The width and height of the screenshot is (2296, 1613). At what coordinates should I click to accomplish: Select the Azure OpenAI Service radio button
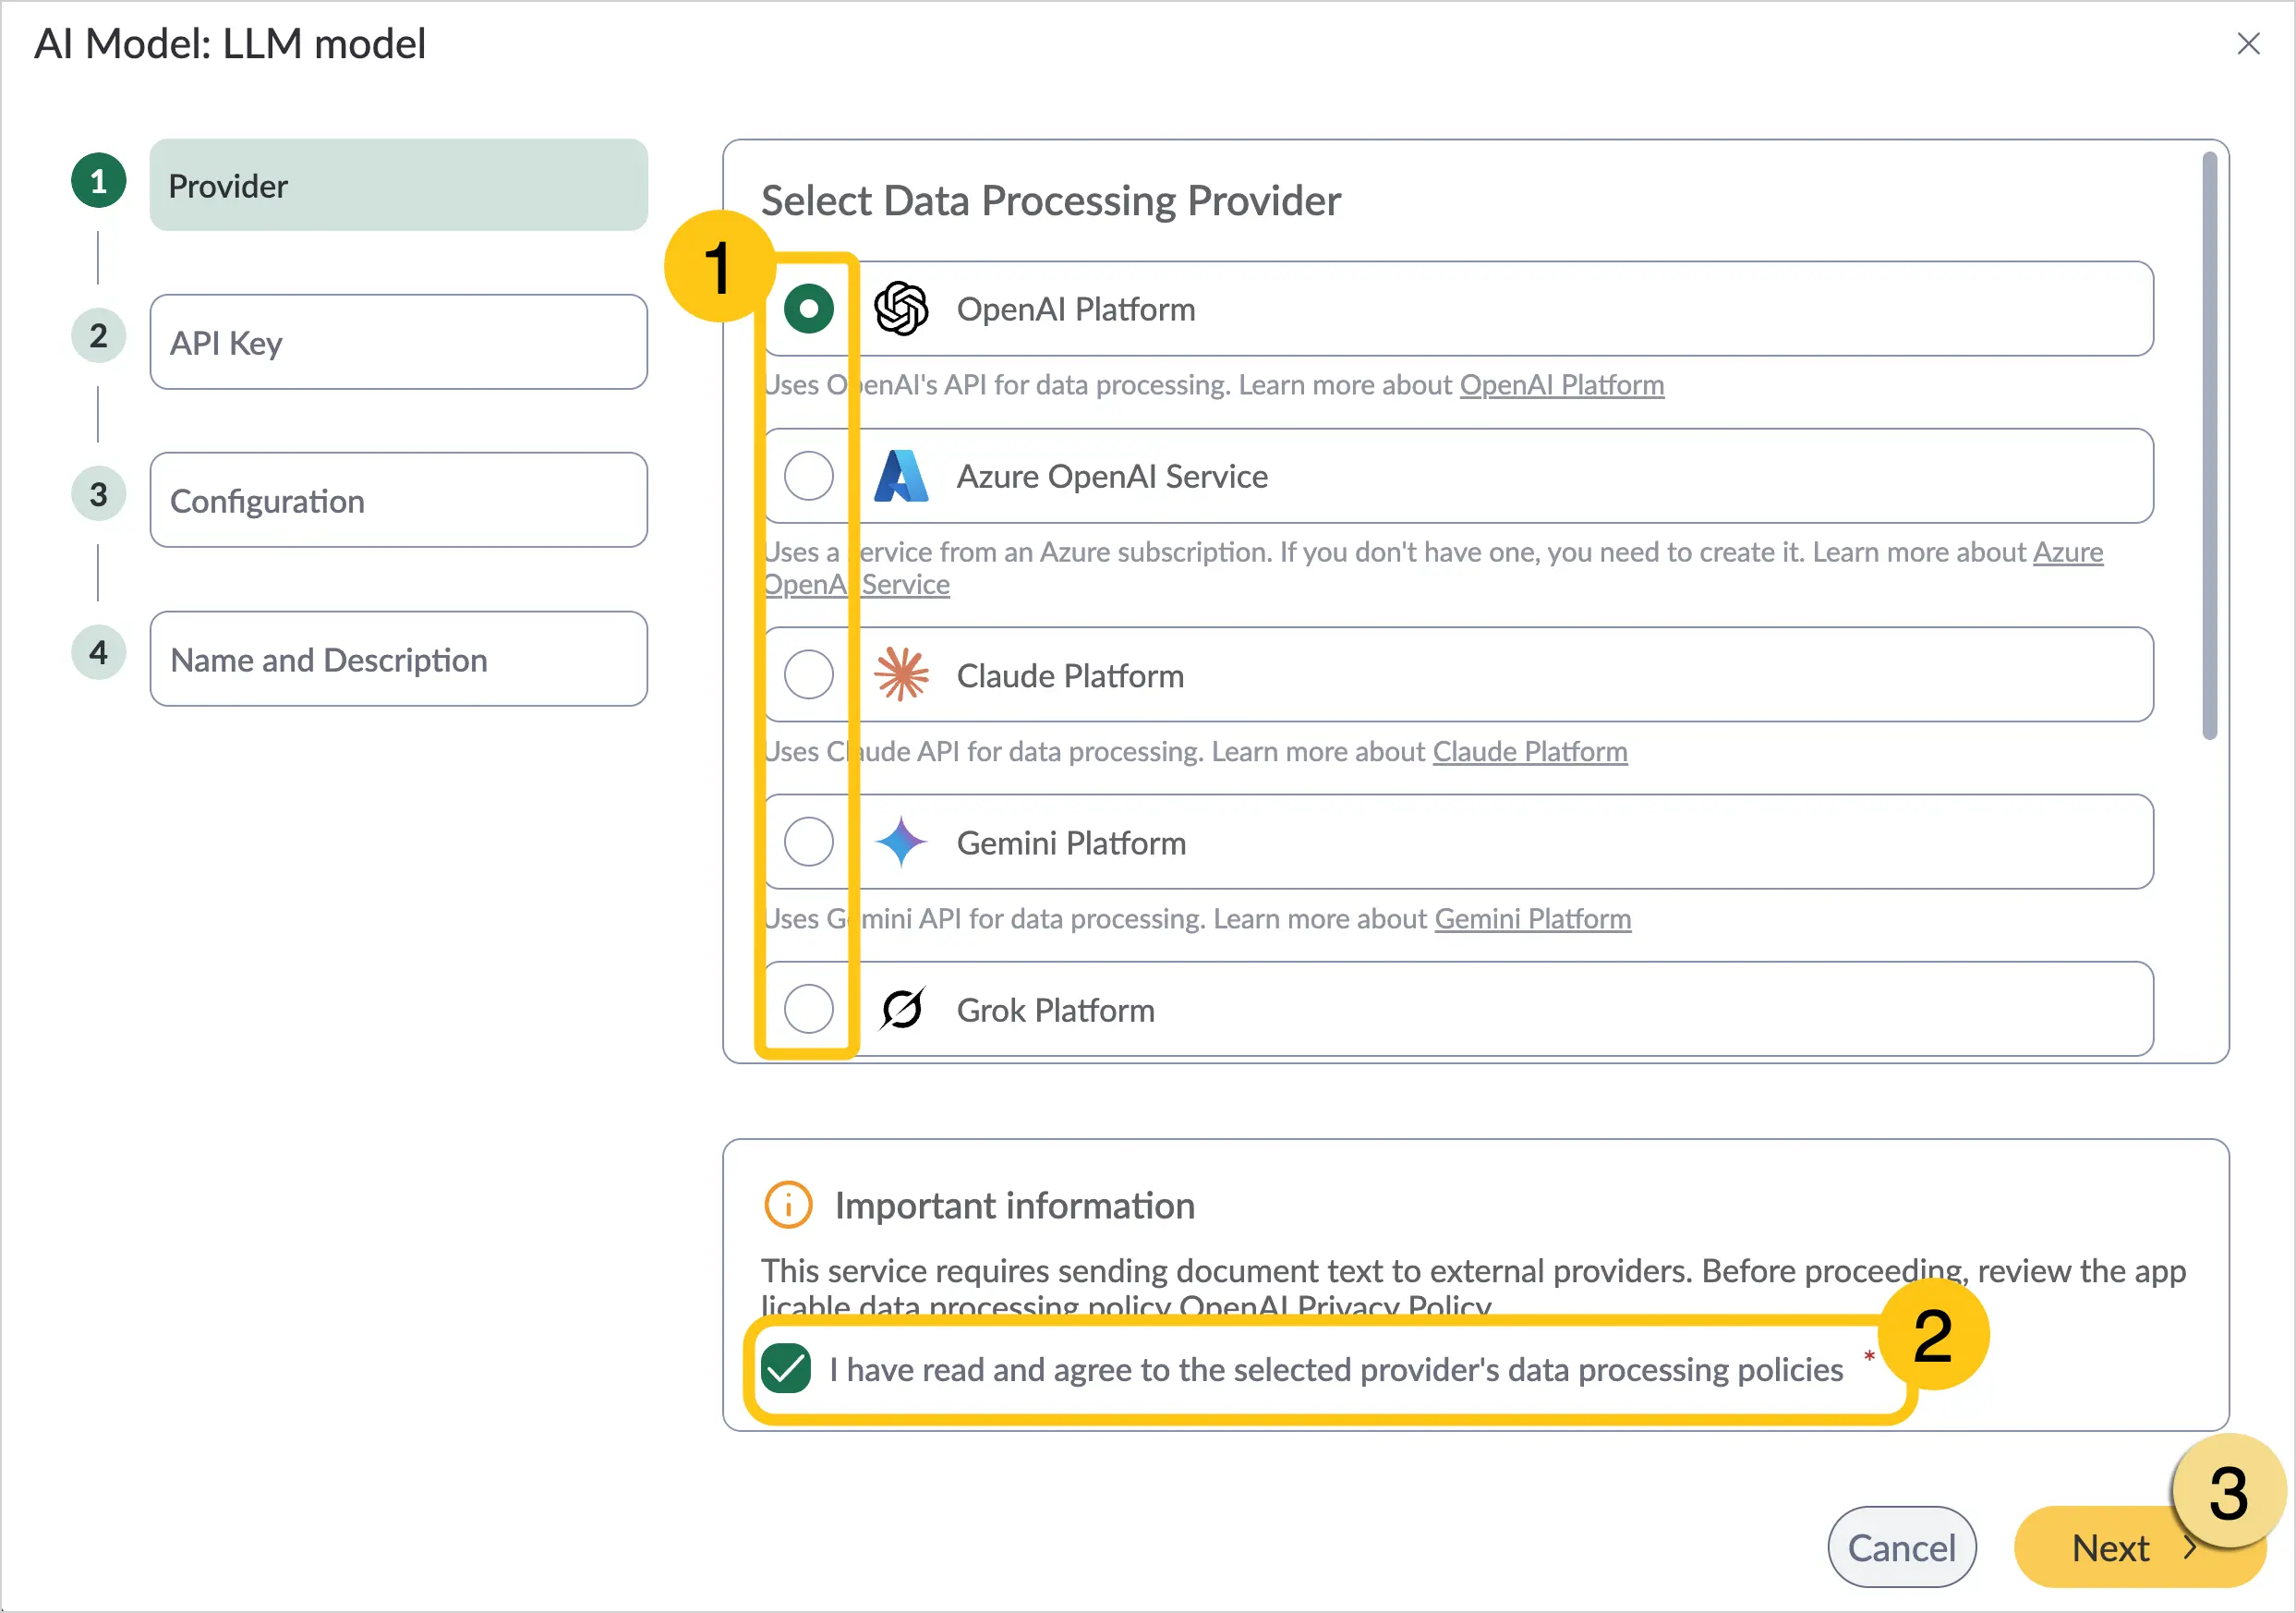(x=808, y=475)
